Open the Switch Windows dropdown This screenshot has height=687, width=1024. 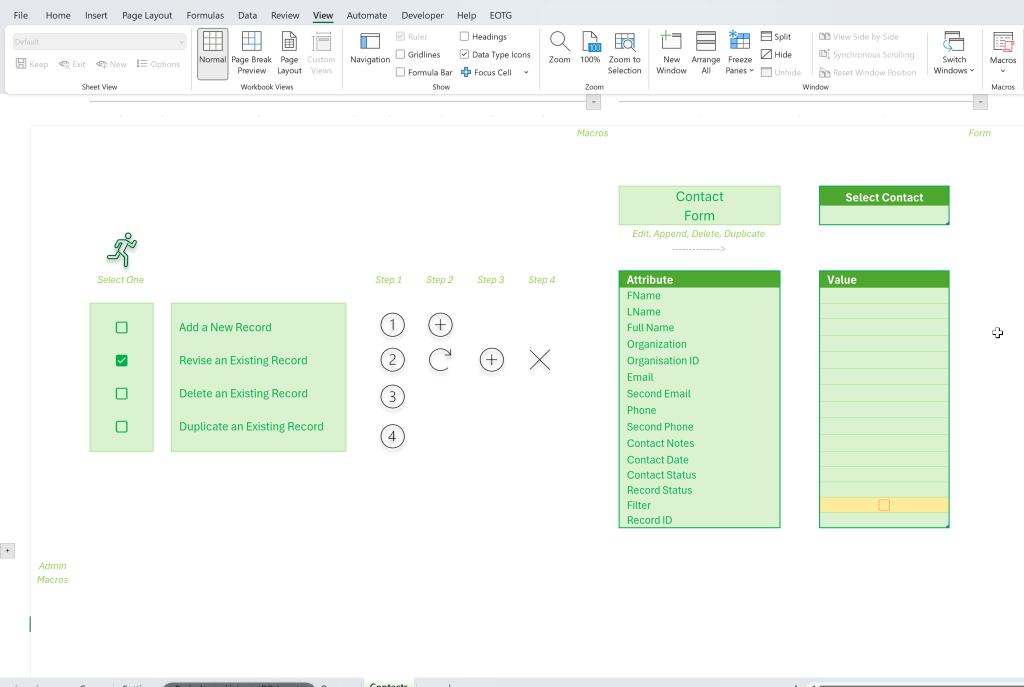[953, 53]
